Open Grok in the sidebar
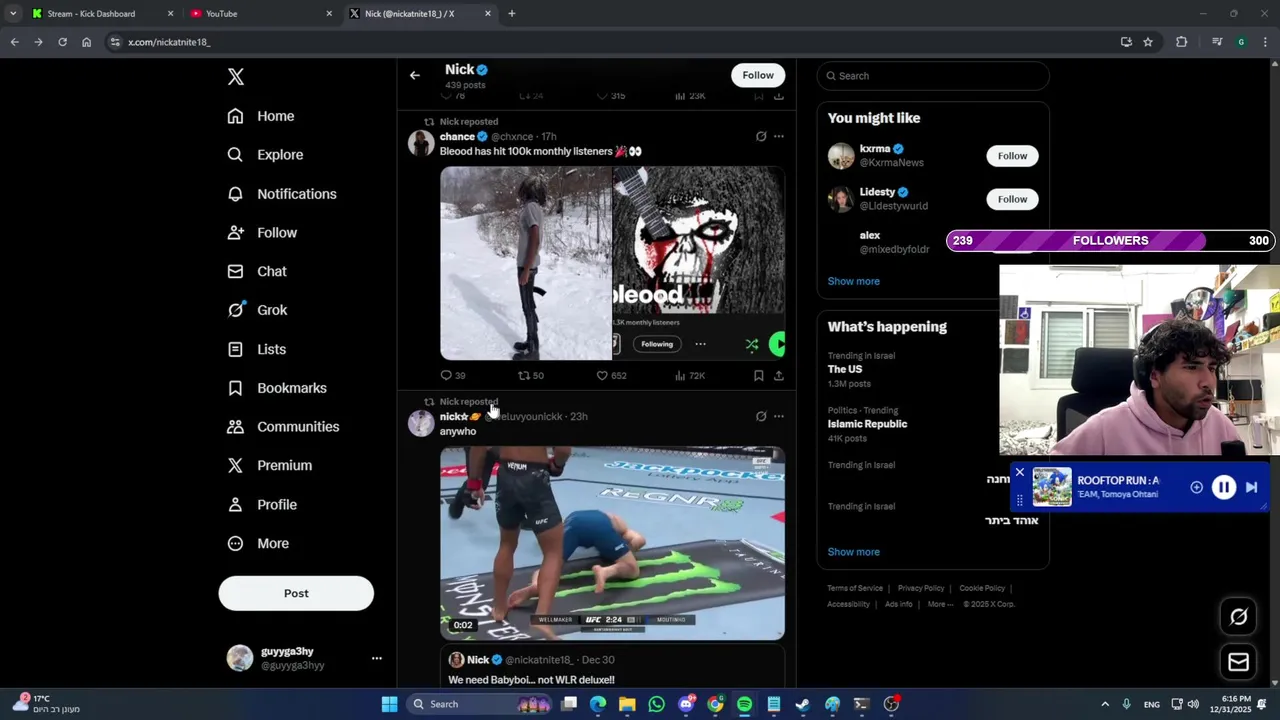 tap(257, 310)
